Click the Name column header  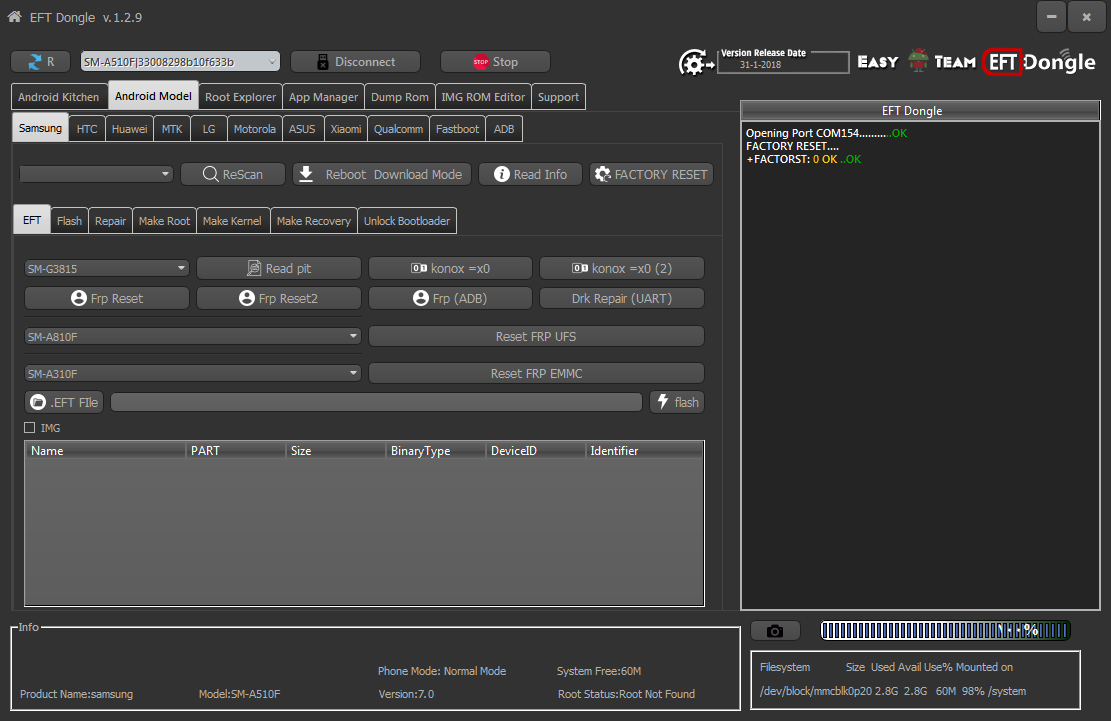point(106,450)
